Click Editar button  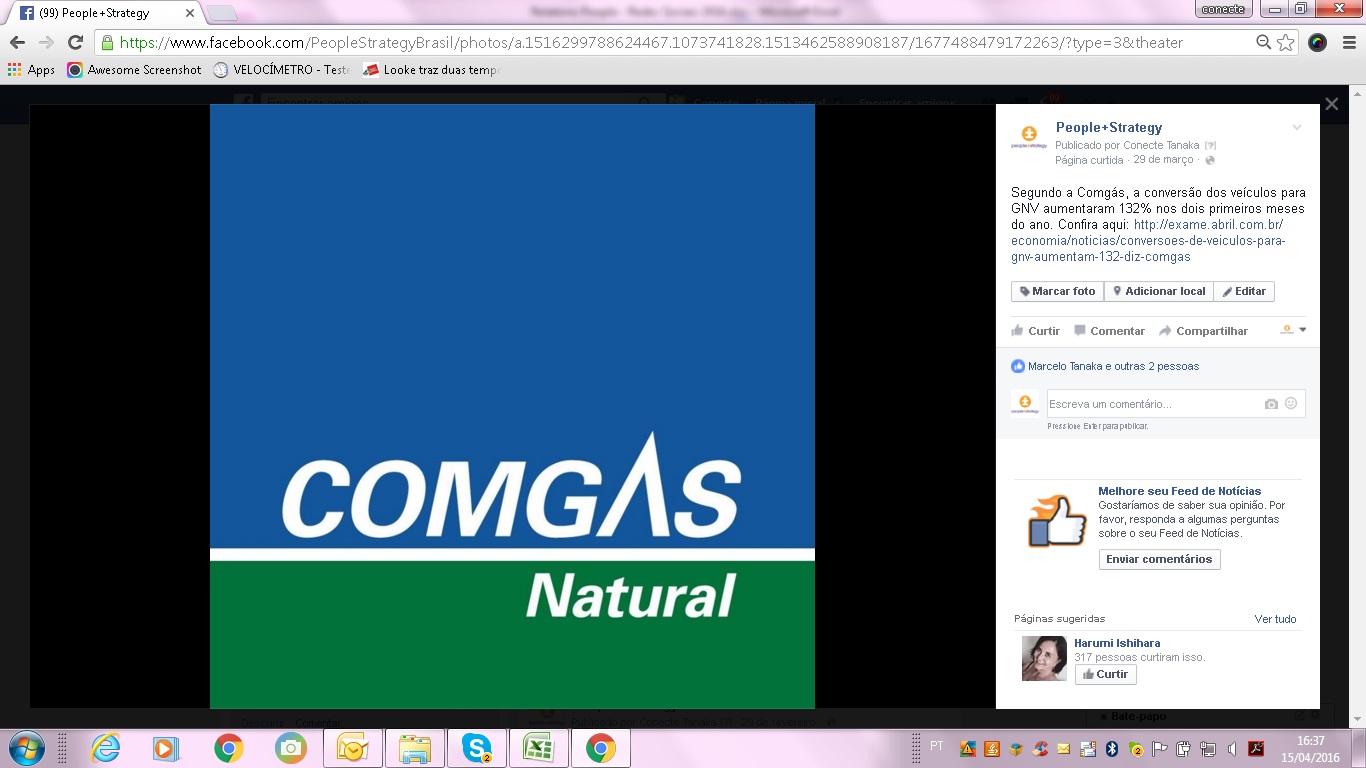(1244, 291)
